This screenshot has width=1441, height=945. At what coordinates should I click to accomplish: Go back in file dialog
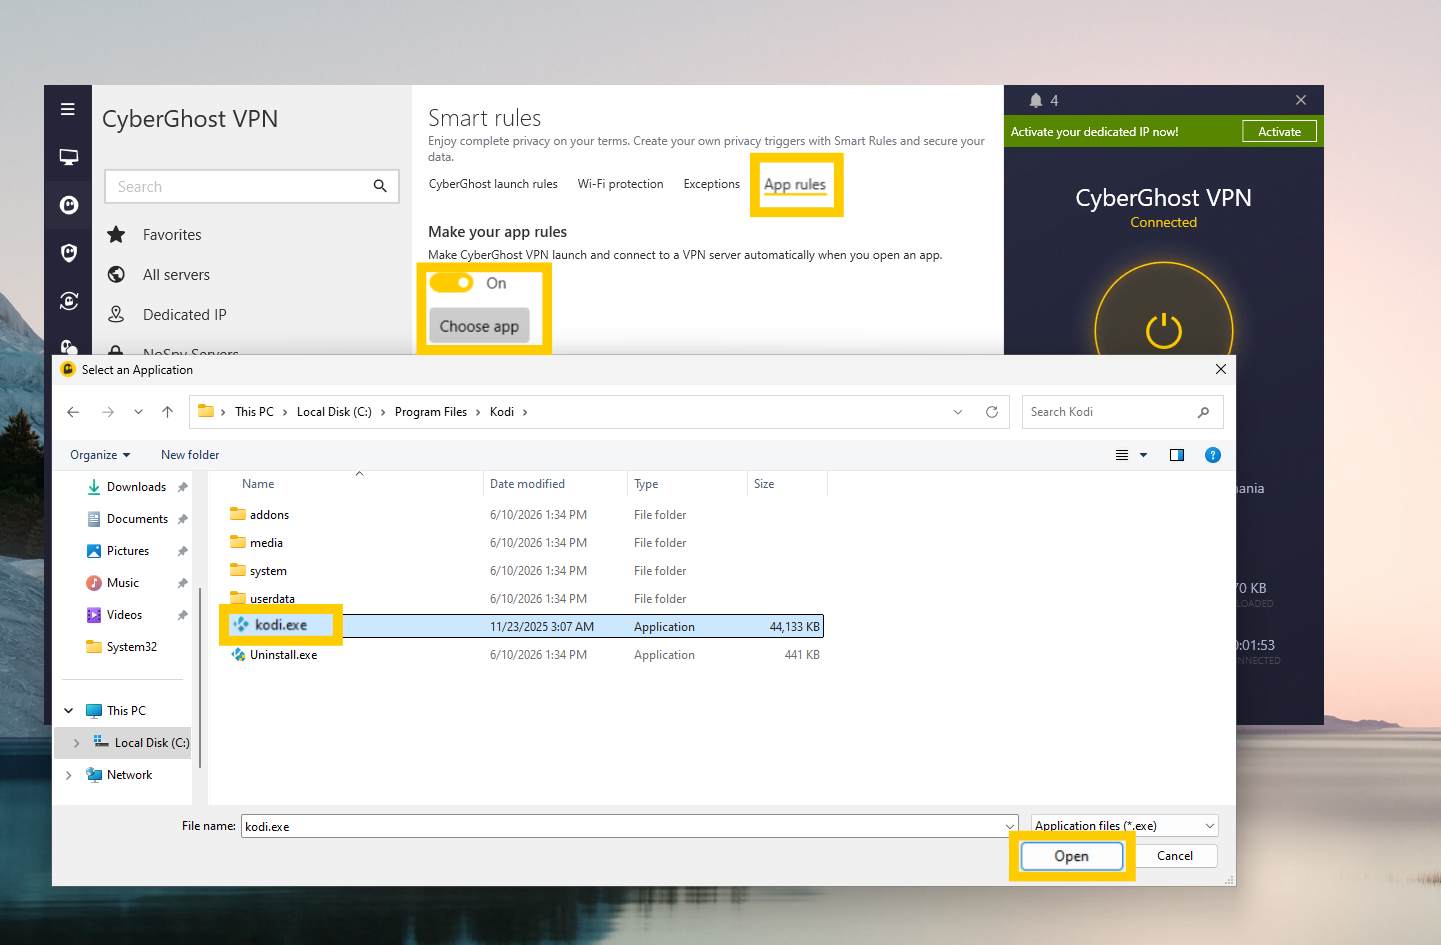coord(73,412)
